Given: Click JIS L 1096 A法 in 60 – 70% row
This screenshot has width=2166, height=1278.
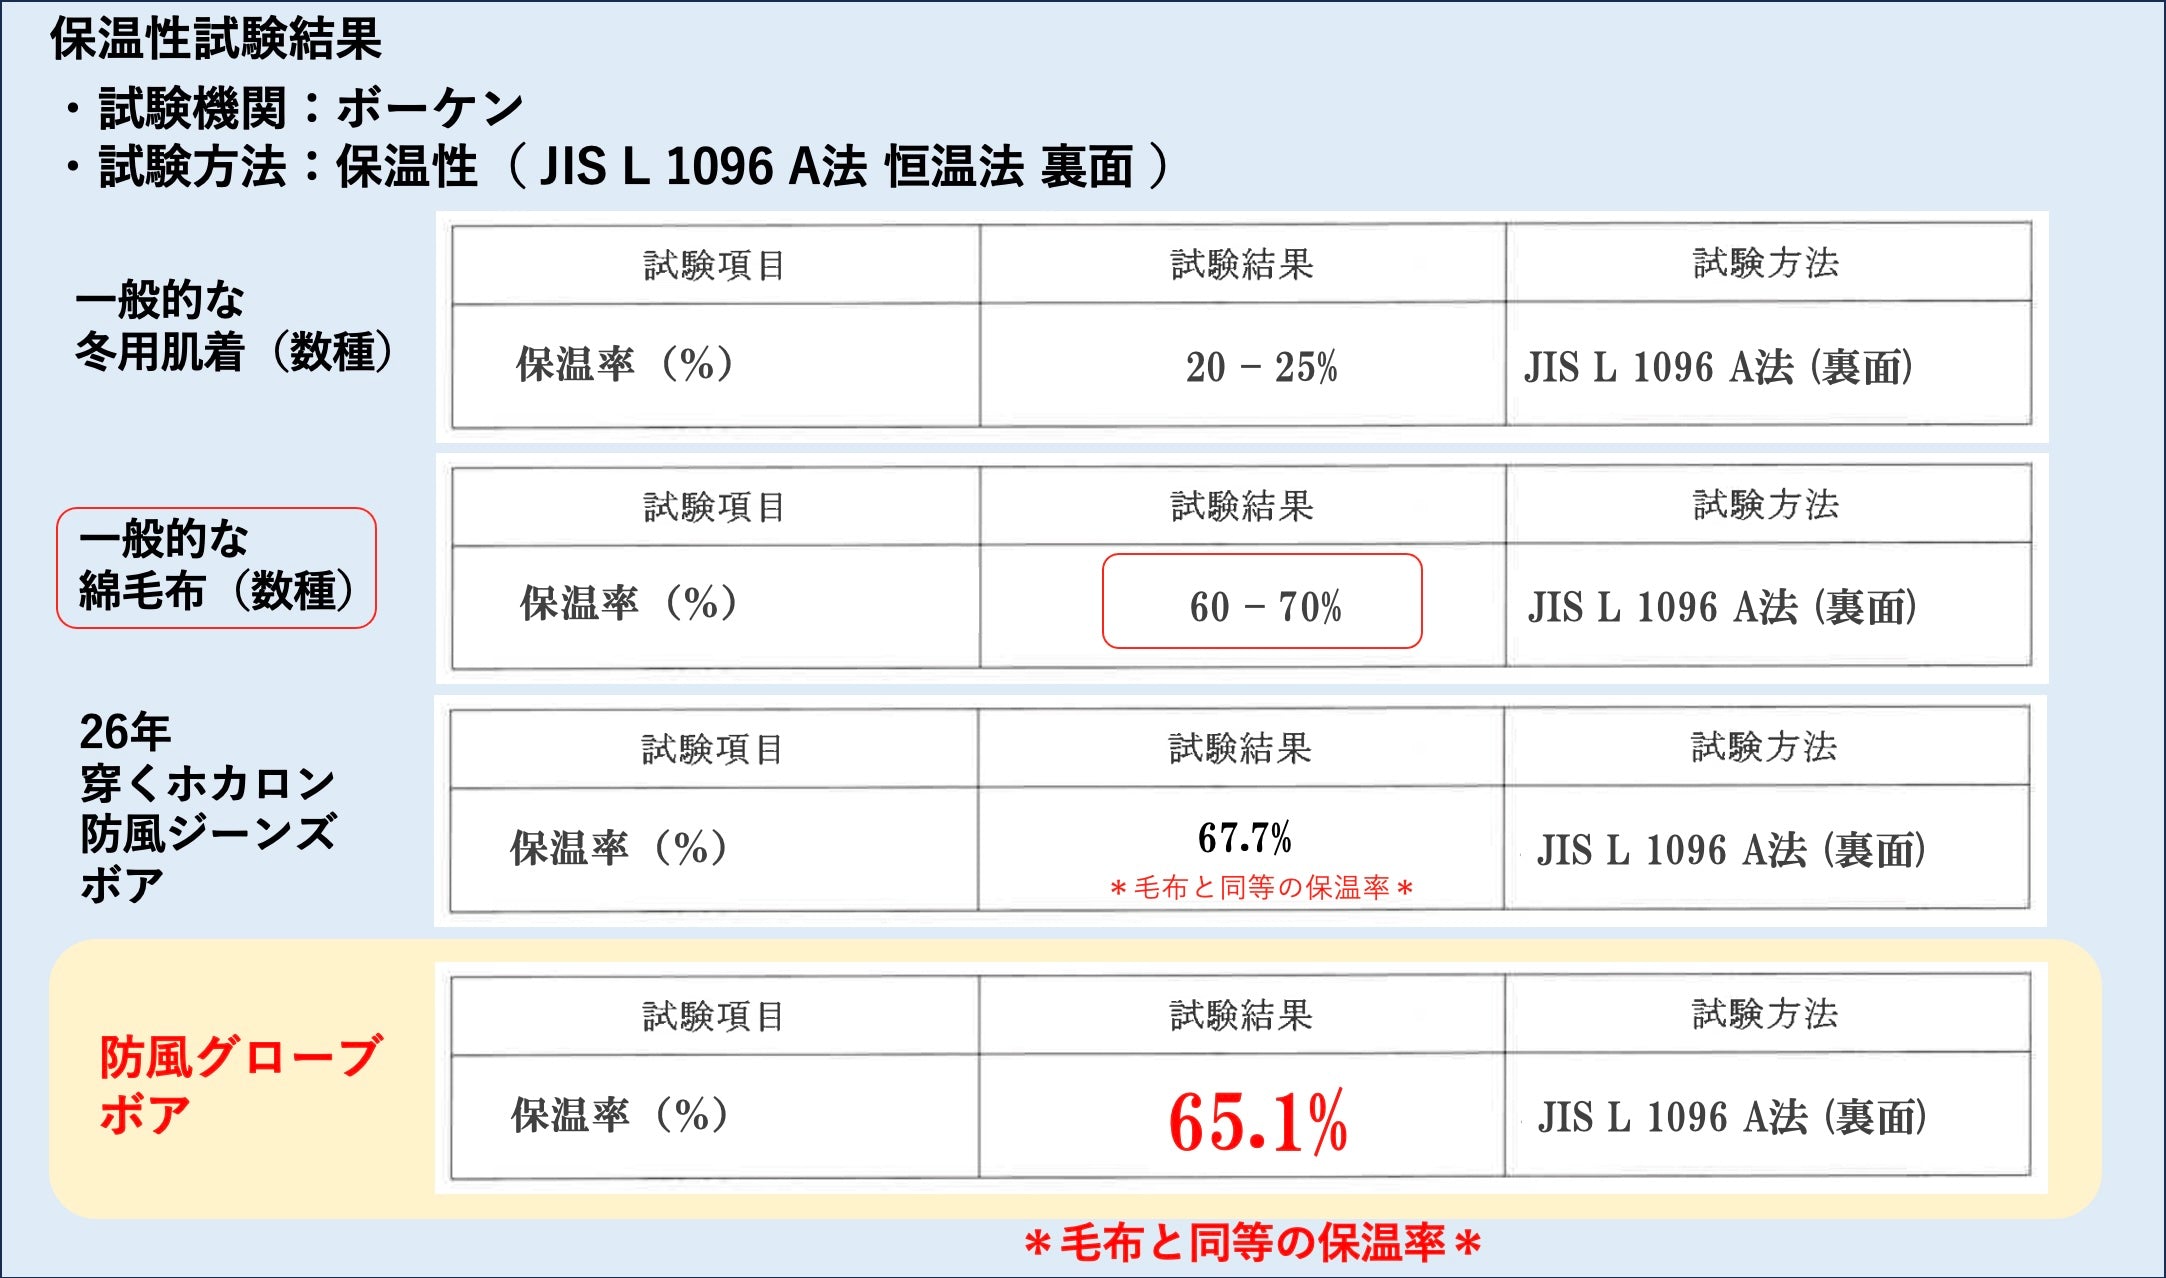Looking at the screenshot, I should (1723, 607).
